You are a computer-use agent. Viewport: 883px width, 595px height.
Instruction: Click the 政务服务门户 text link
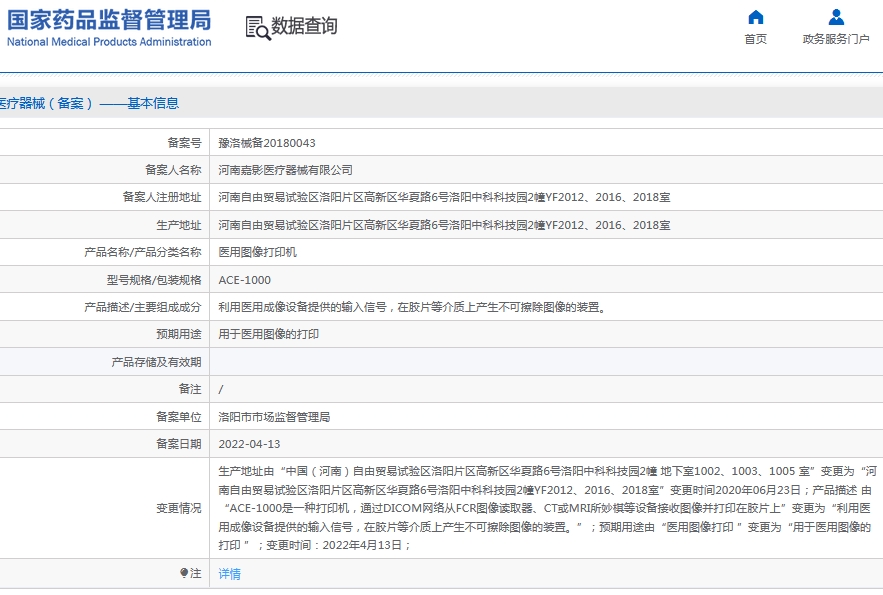[x=836, y=39]
